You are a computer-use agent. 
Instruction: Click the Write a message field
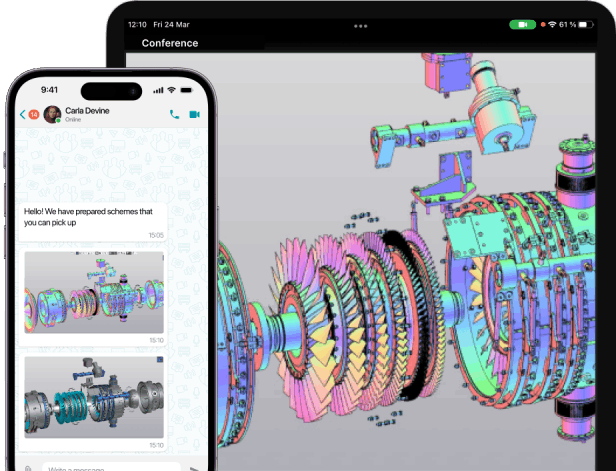110,467
